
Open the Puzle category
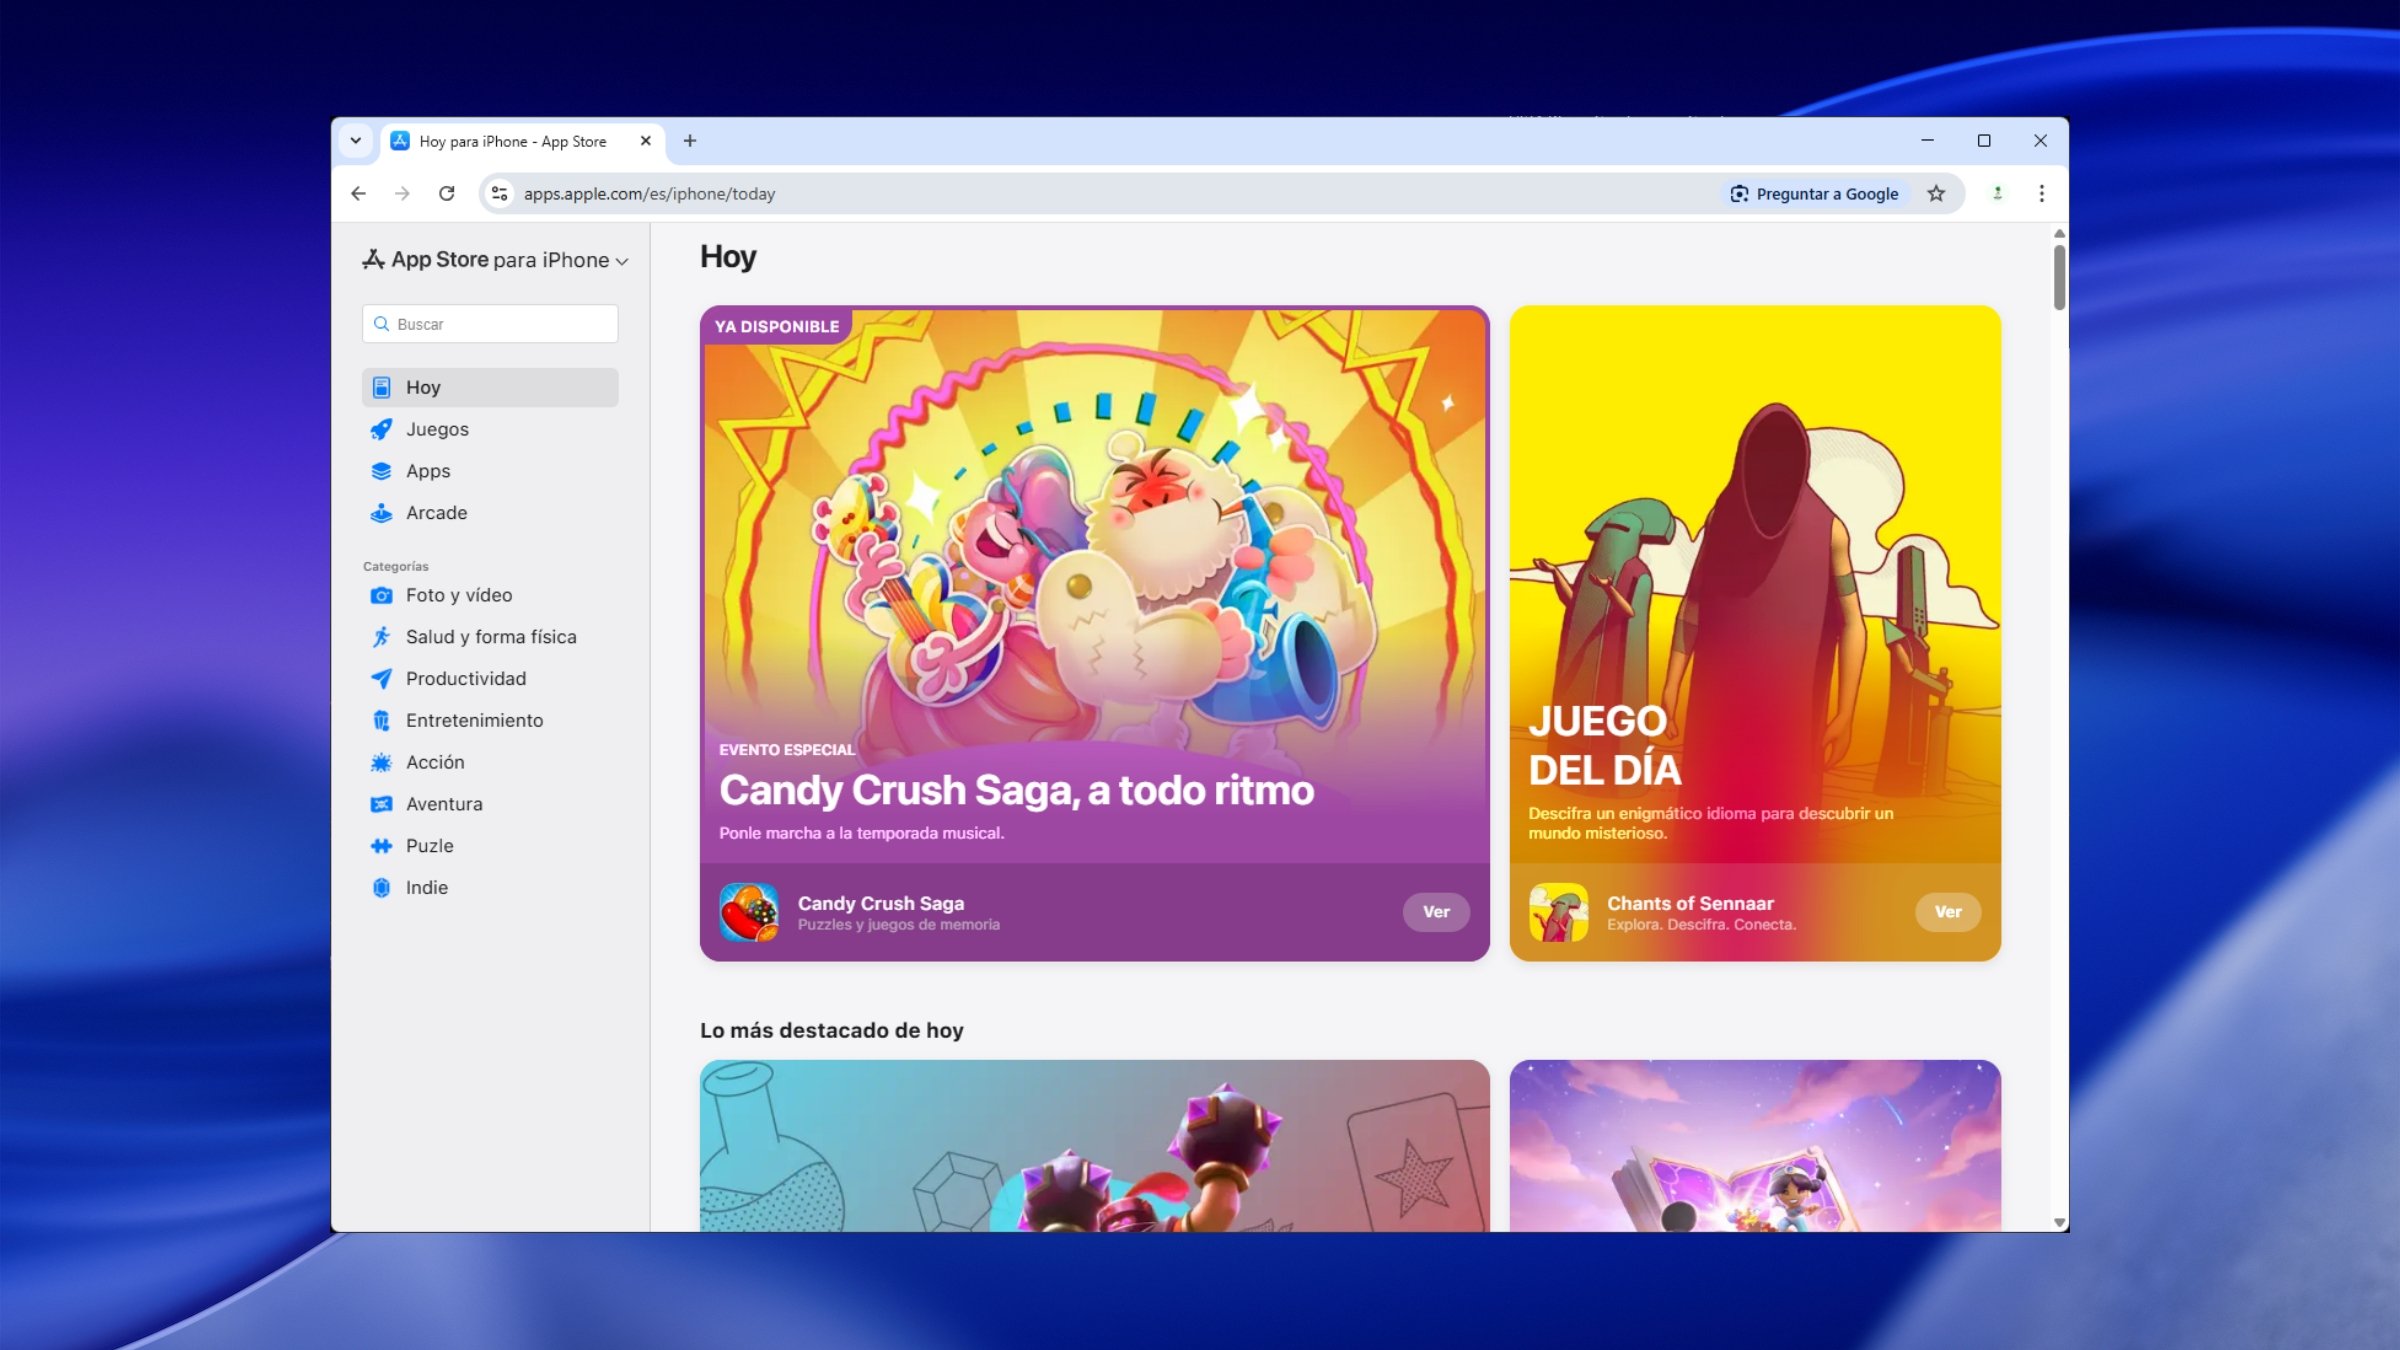point(428,845)
